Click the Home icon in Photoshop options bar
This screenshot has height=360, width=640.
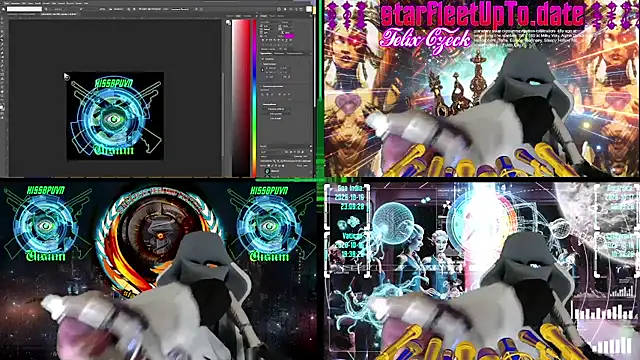(3, 9)
